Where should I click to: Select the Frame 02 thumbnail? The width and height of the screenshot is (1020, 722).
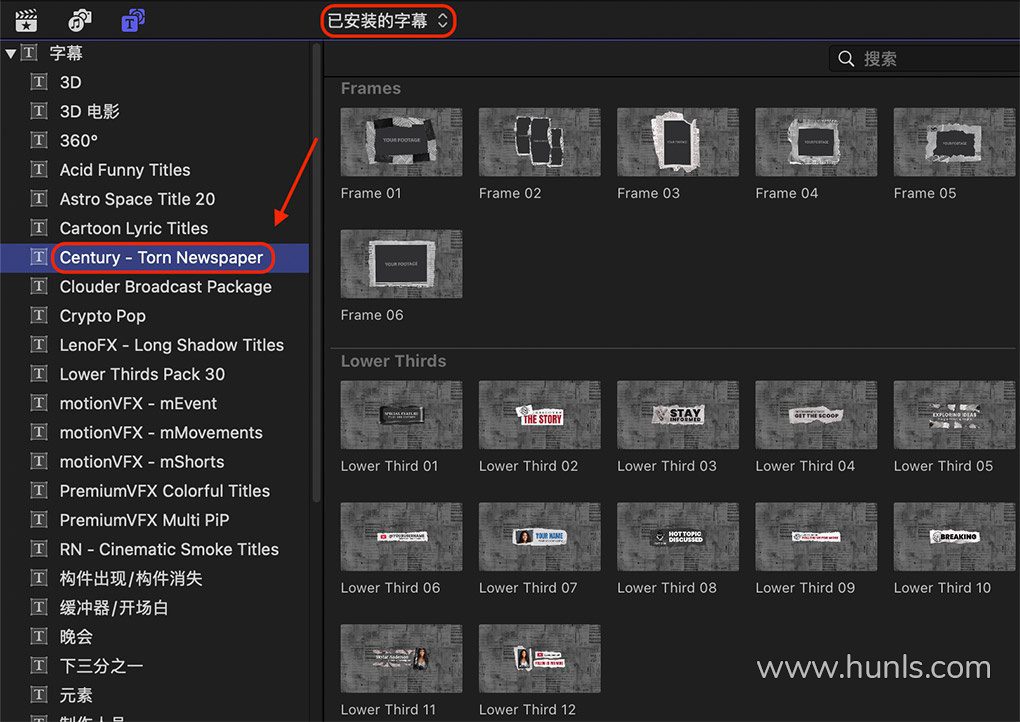pyautogui.click(x=540, y=142)
